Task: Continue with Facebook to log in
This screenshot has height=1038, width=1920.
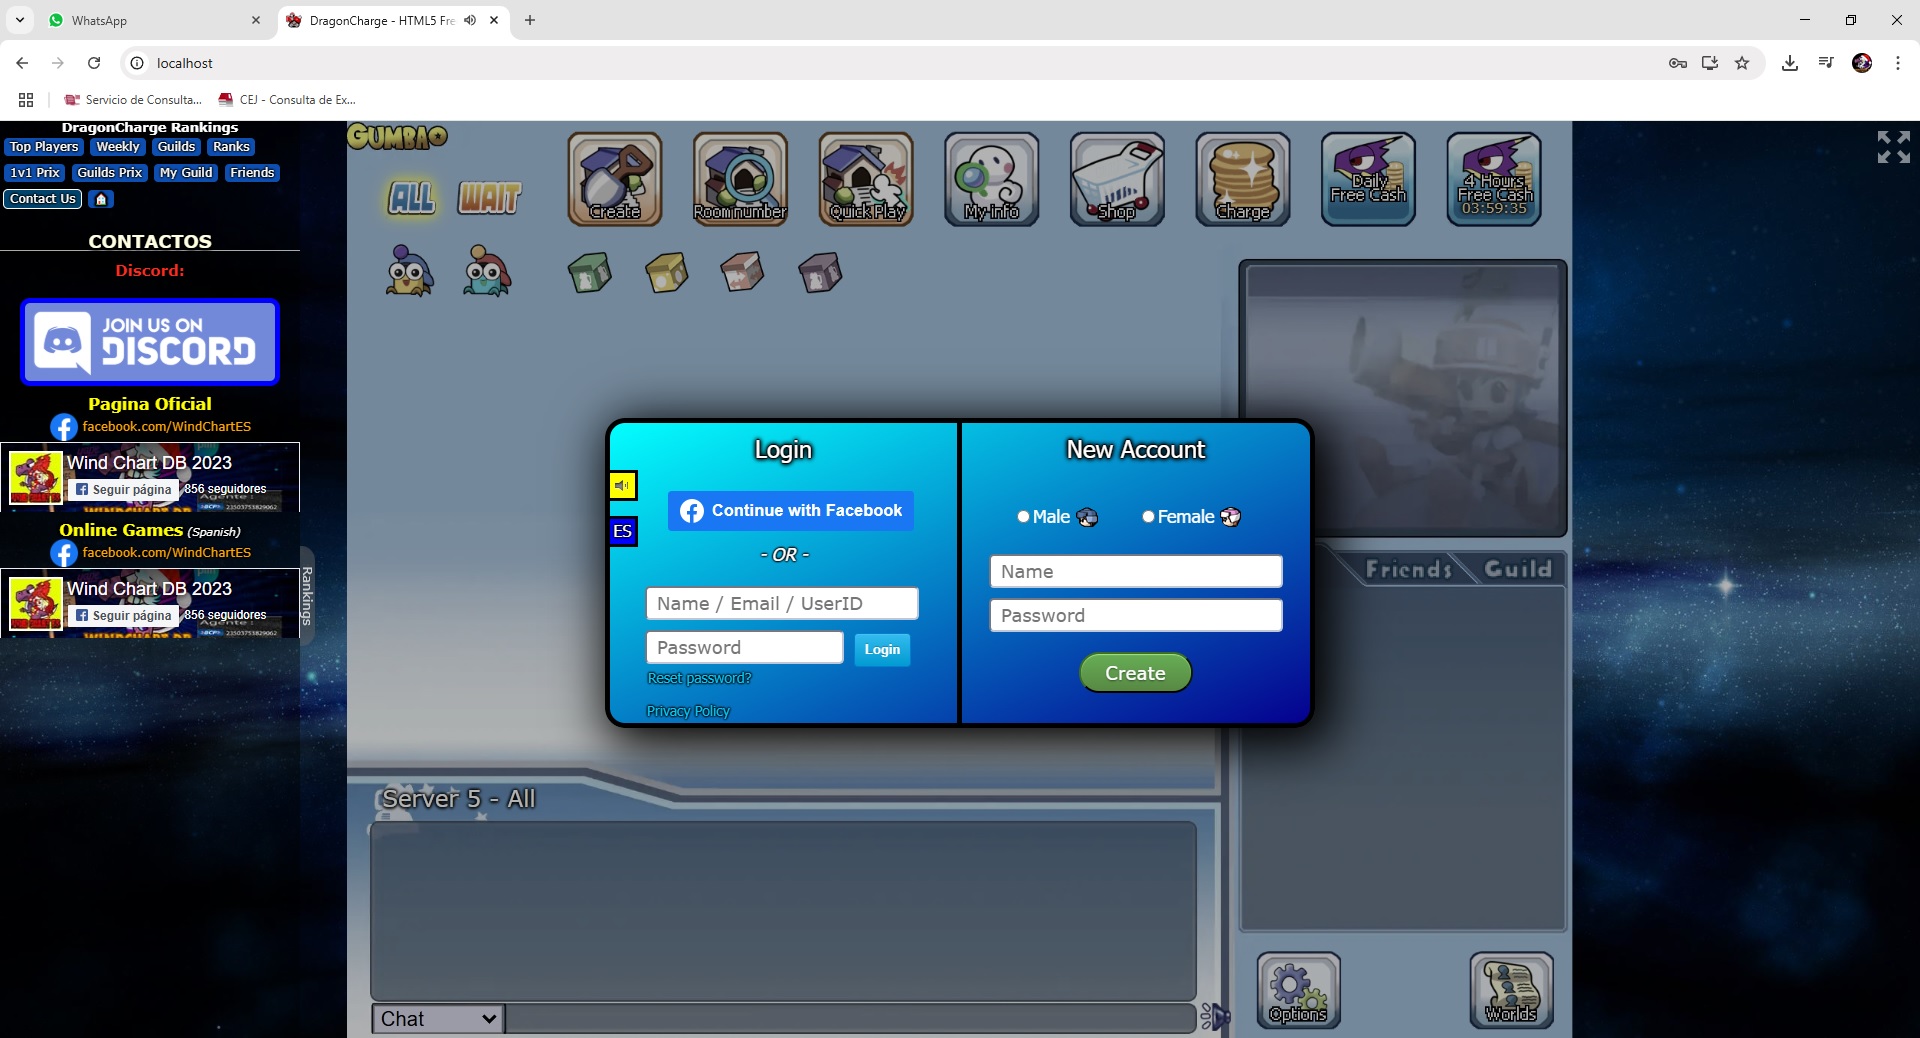Action: coord(790,511)
